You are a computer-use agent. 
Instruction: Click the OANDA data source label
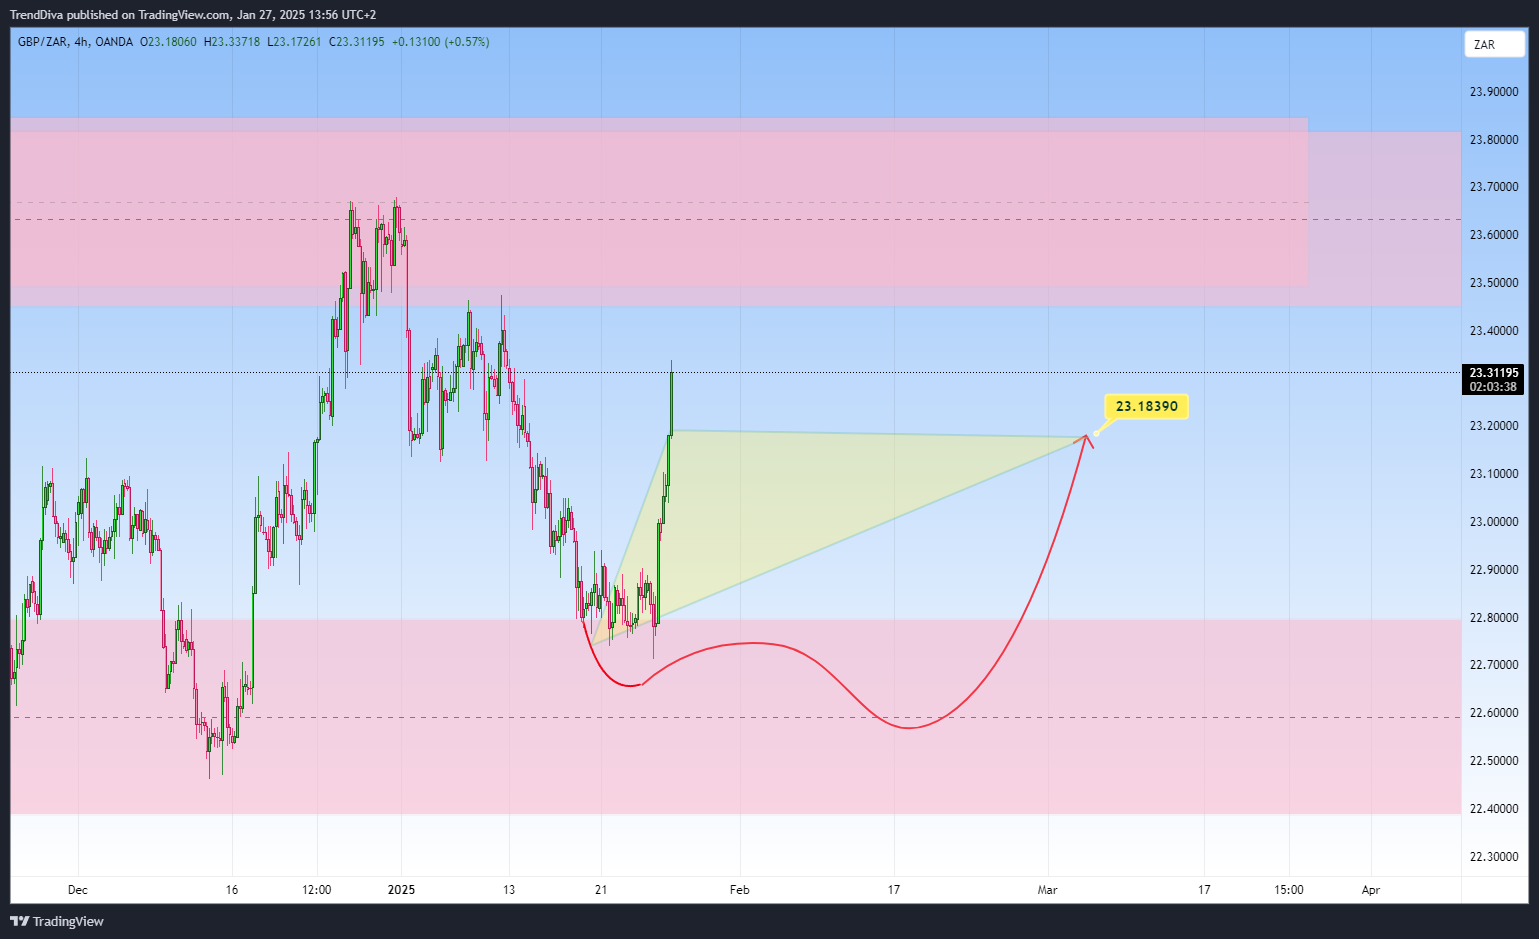(115, 42)
